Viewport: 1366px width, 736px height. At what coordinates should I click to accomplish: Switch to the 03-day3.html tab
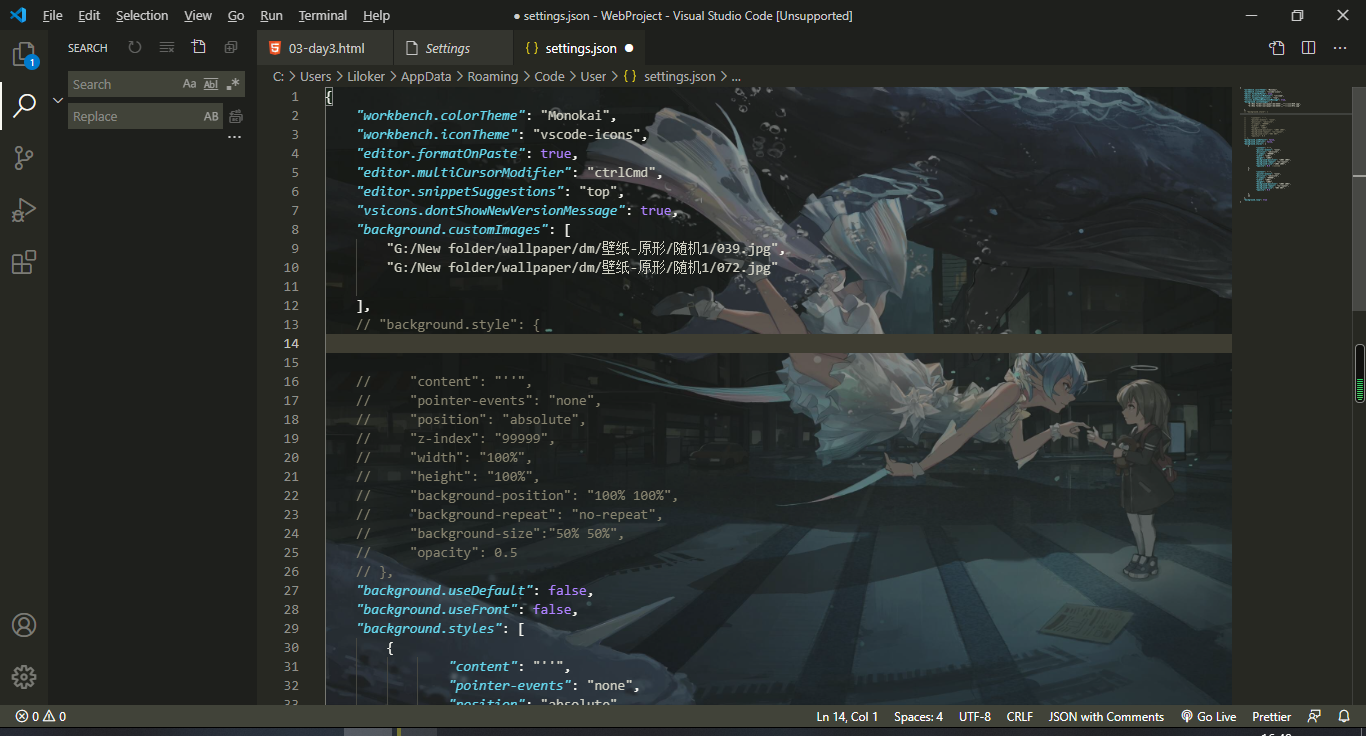325,48
